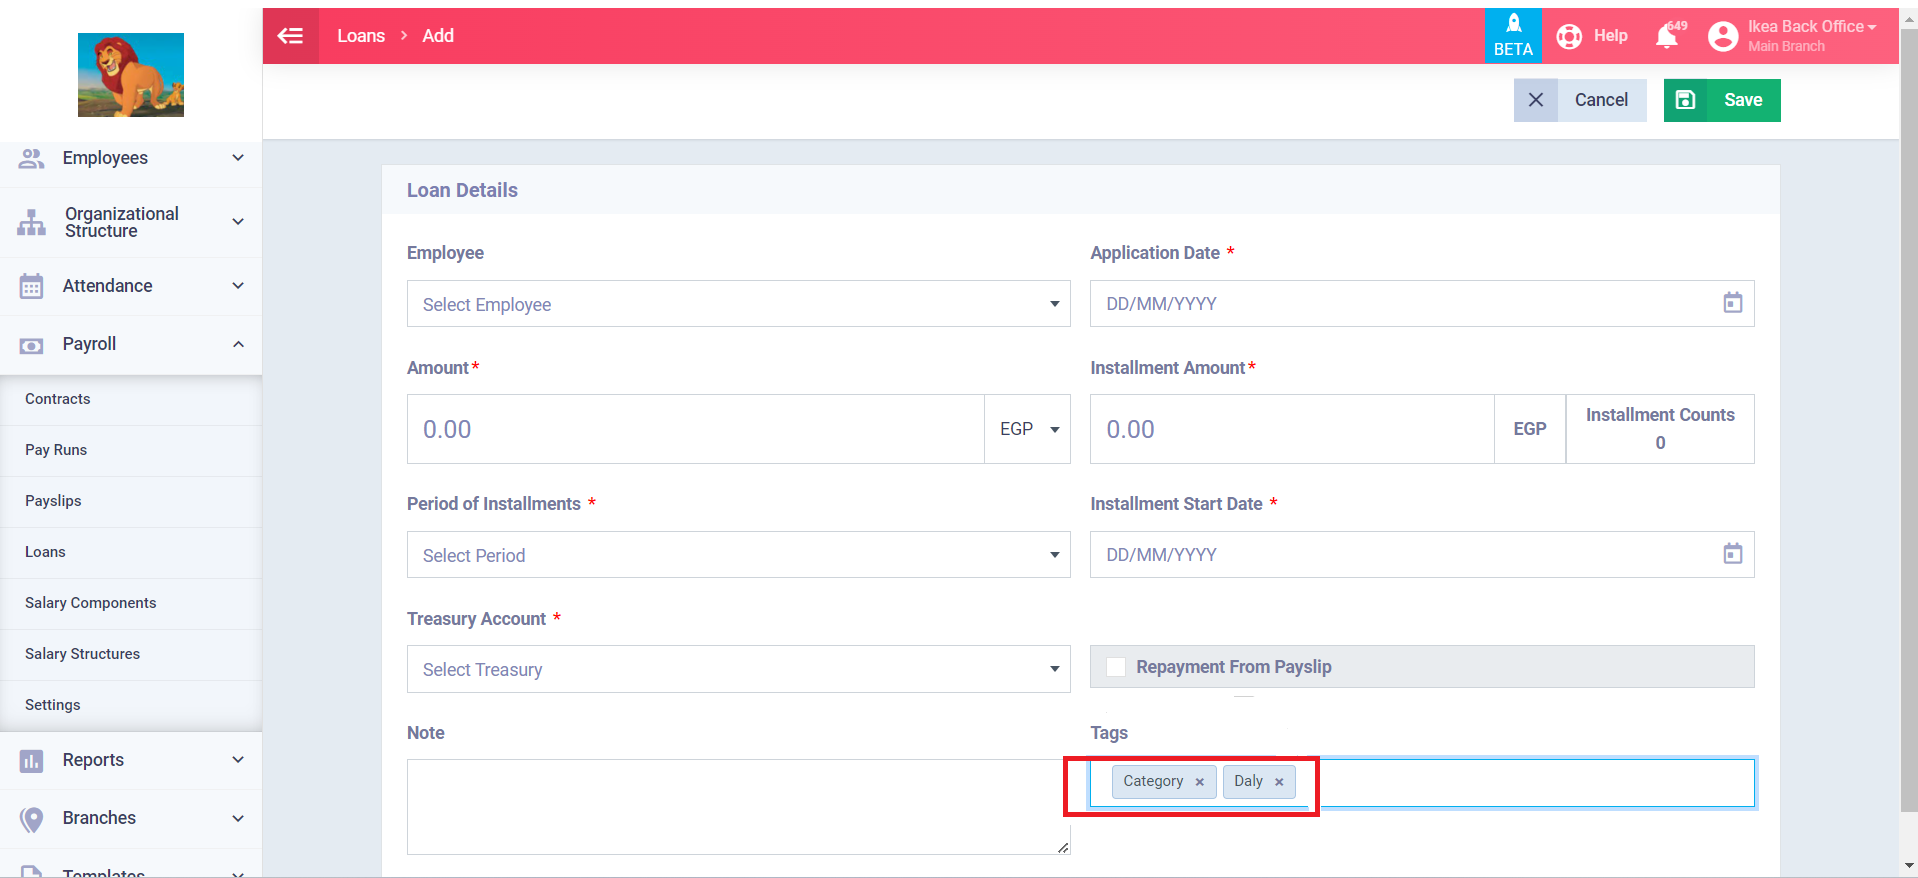The image size is (1918, 878).
Task: Open Salary Components in the sidebar
Action: tap(91, 603)
